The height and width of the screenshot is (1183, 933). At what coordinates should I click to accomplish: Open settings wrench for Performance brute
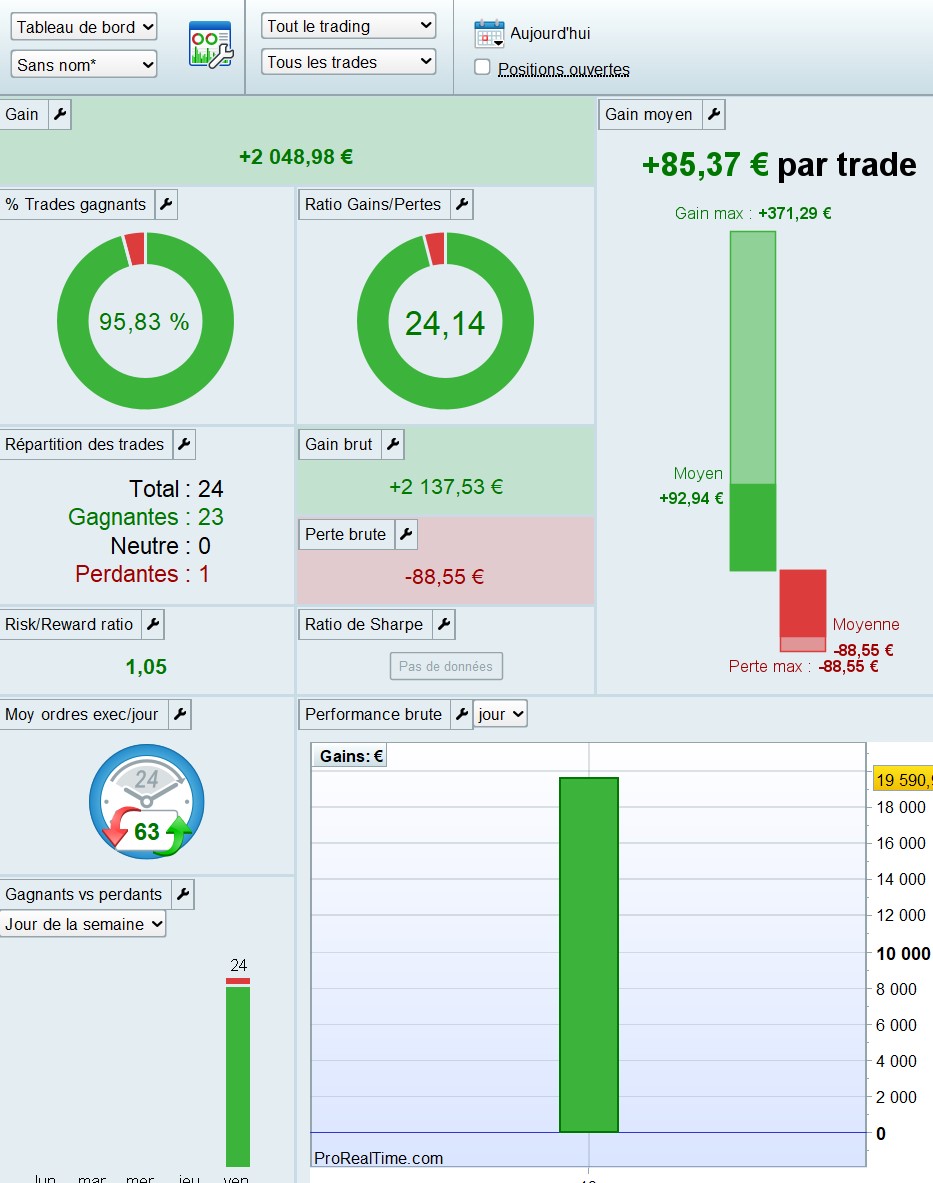pos(462,714)
